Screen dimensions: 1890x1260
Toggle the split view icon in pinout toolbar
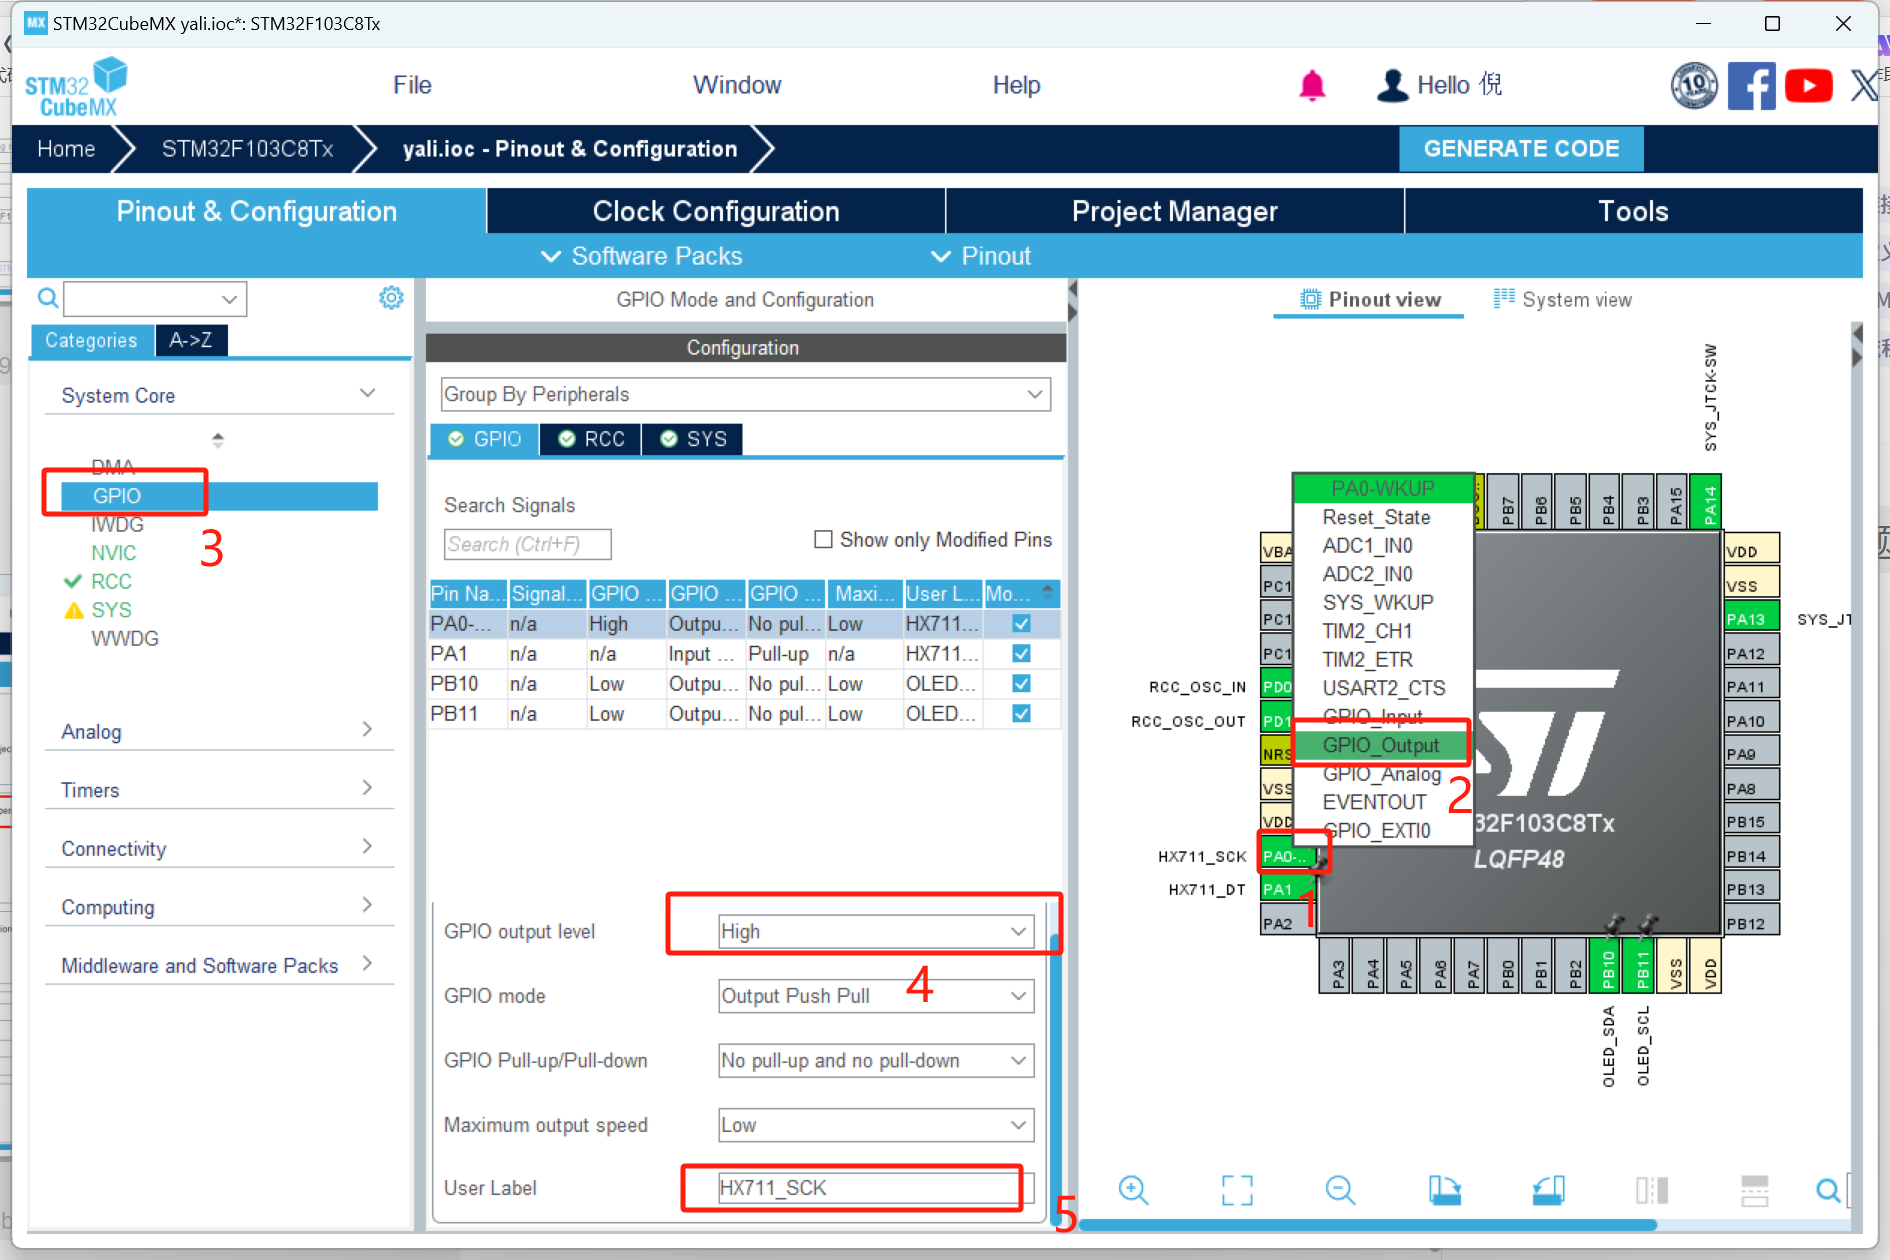(x=1652, y=1190)
